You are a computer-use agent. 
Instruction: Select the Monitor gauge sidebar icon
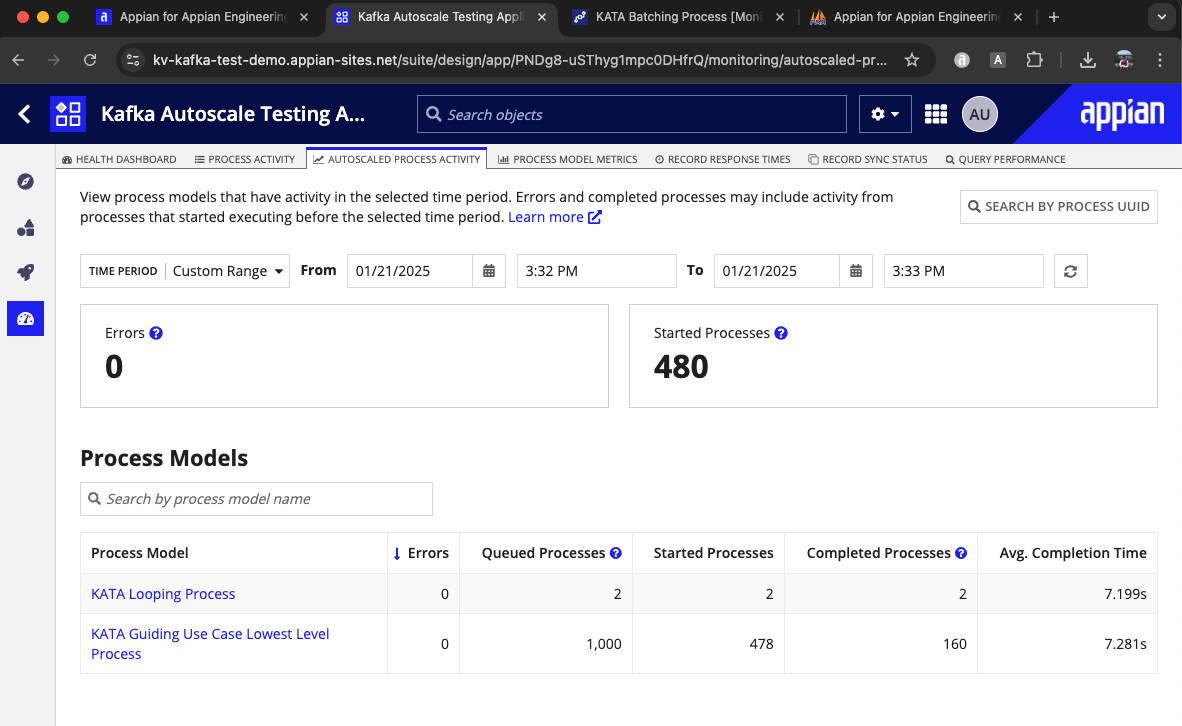(26, 319)
